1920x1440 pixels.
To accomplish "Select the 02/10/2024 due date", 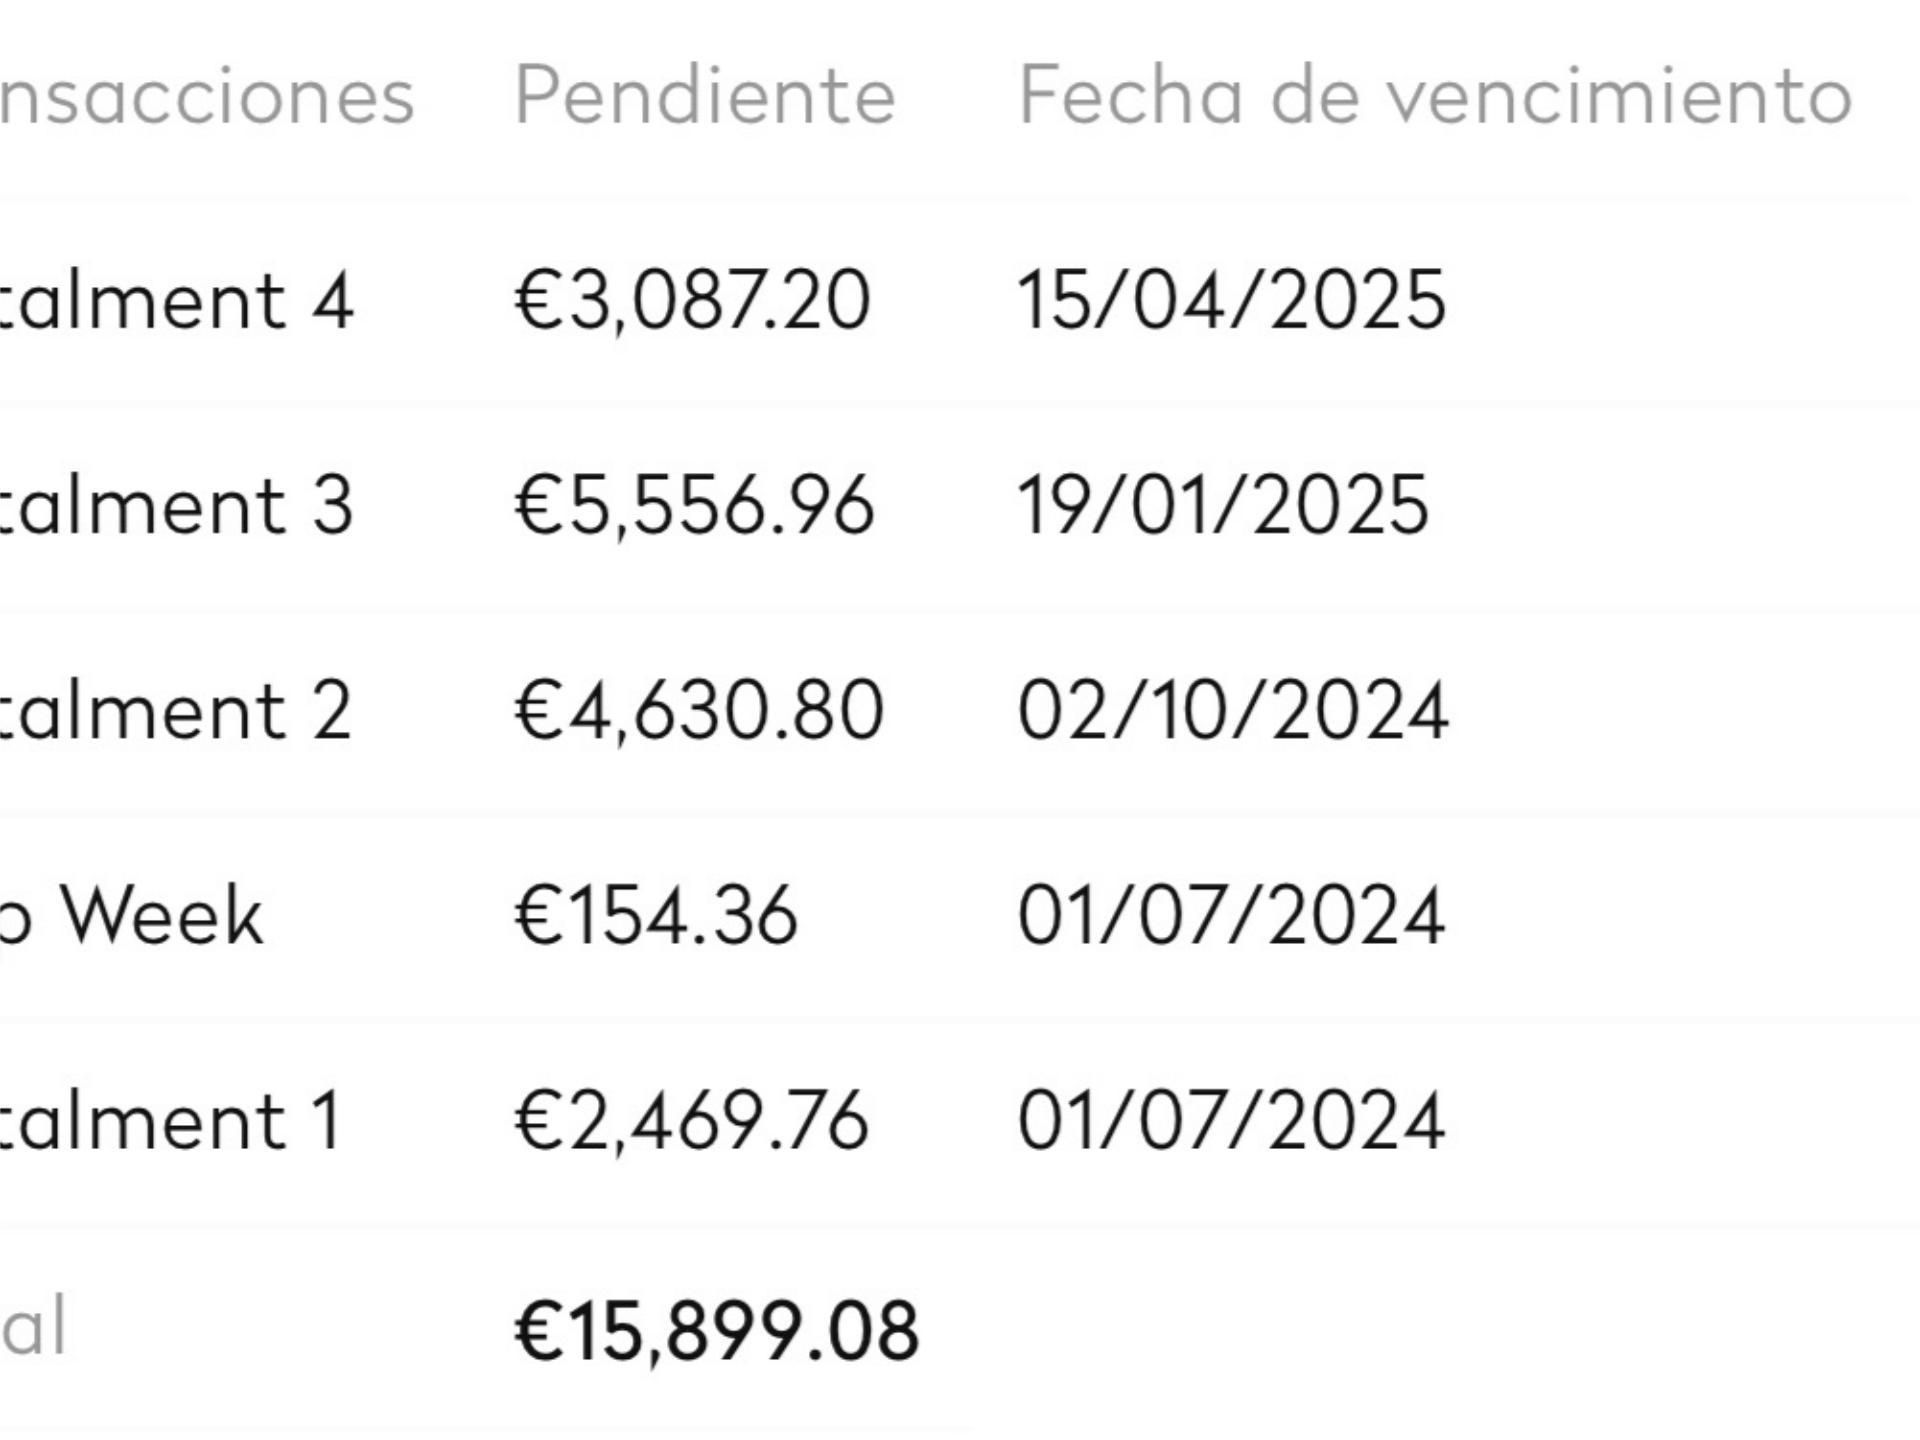I will (1232, 711).
